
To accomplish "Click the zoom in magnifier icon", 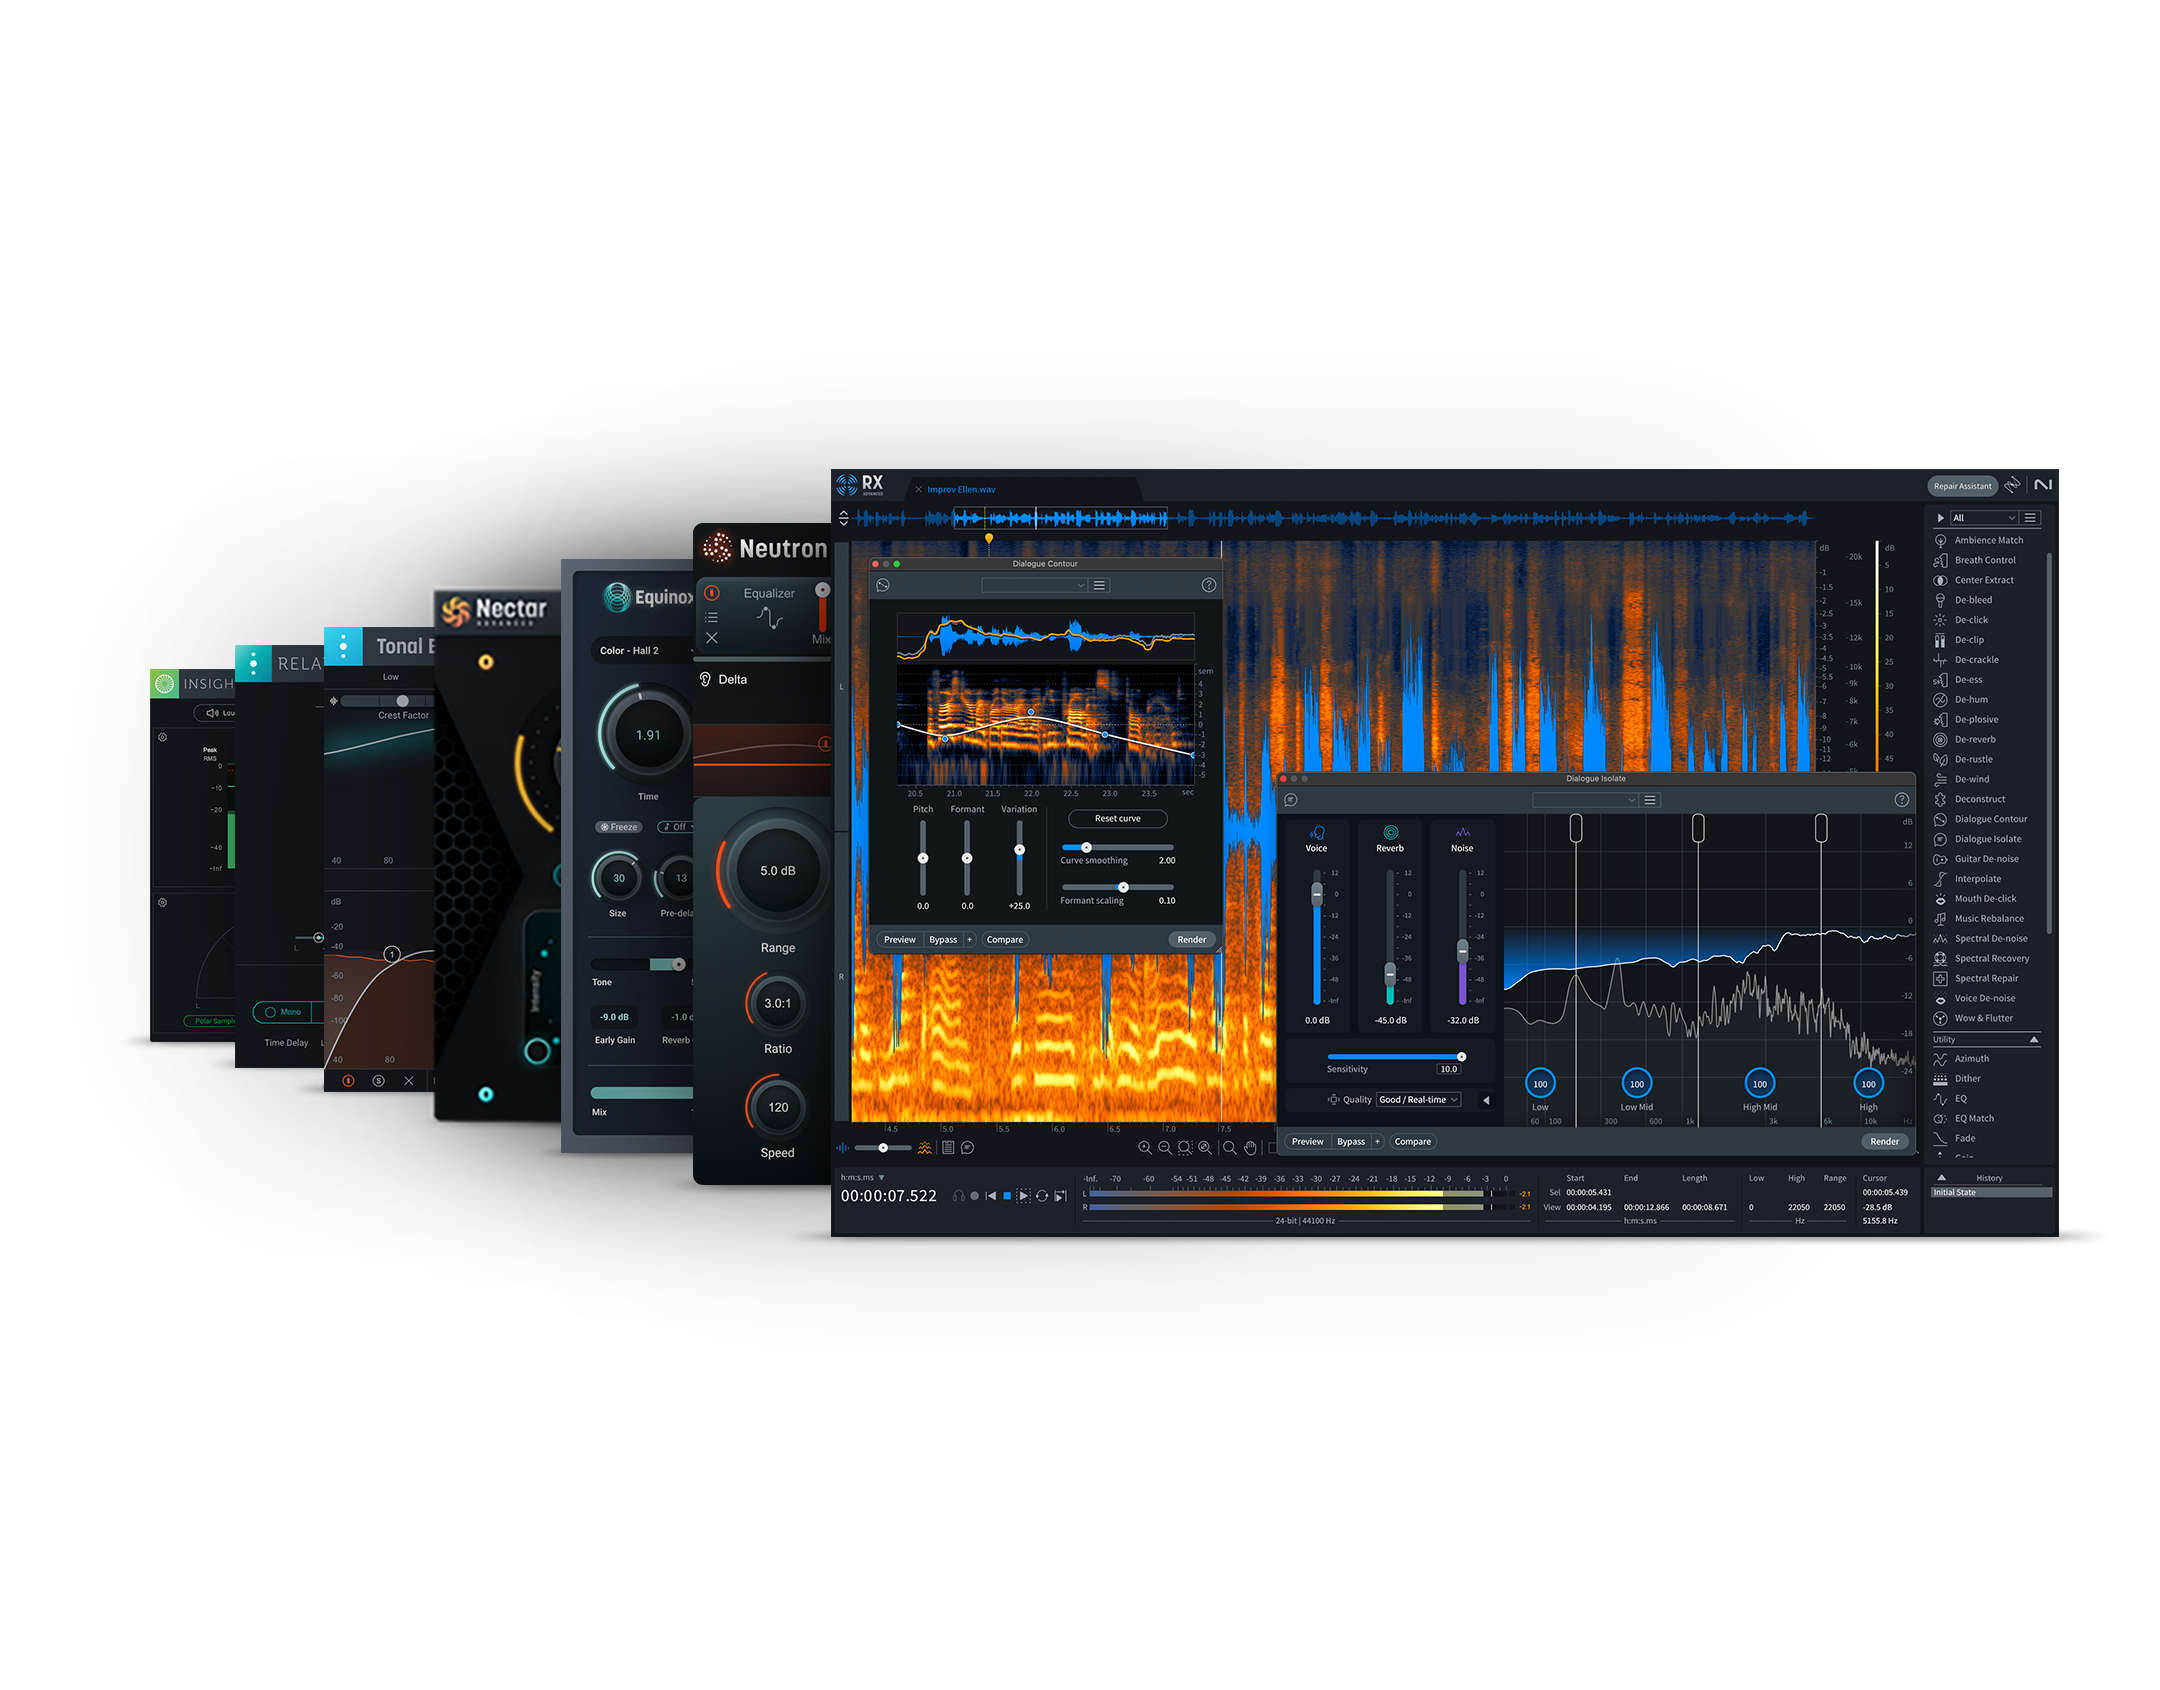I will click(x=1144, y=1148).
